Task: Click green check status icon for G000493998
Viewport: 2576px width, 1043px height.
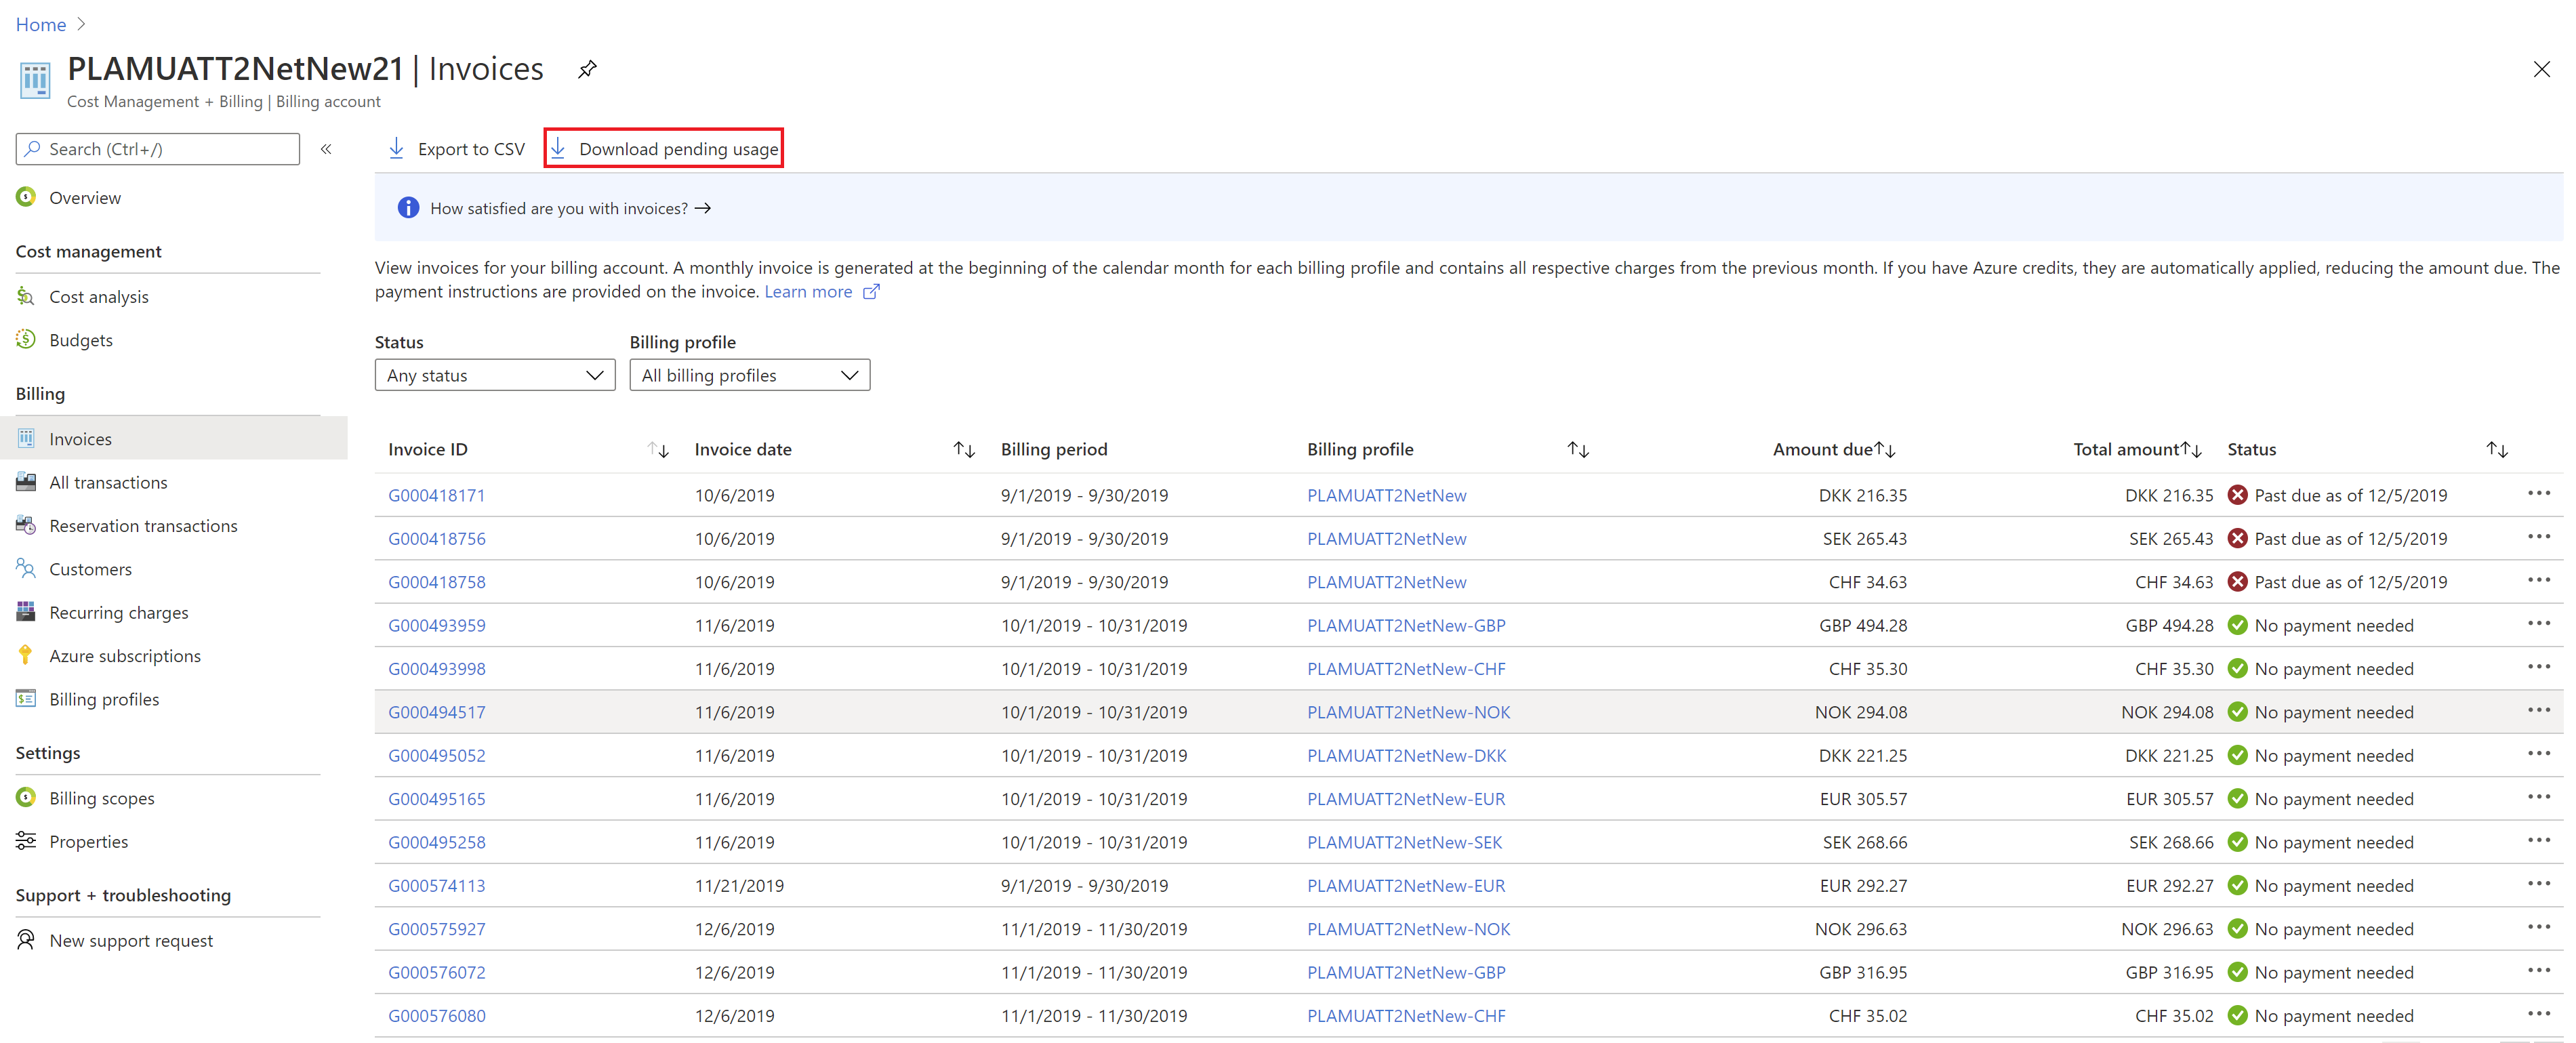Action: point(2238,669)
